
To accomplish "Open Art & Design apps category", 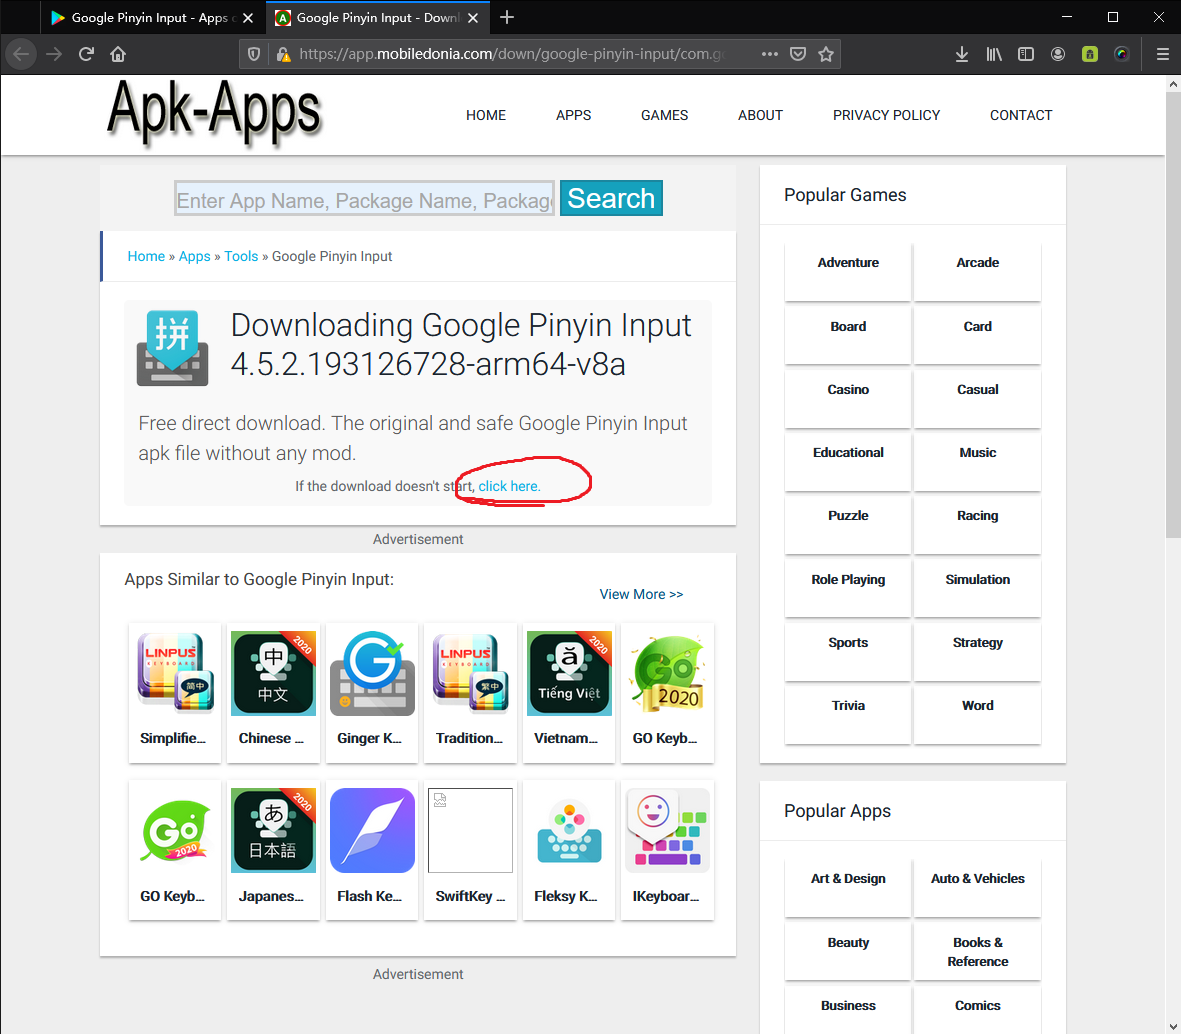I will (848, 887).
